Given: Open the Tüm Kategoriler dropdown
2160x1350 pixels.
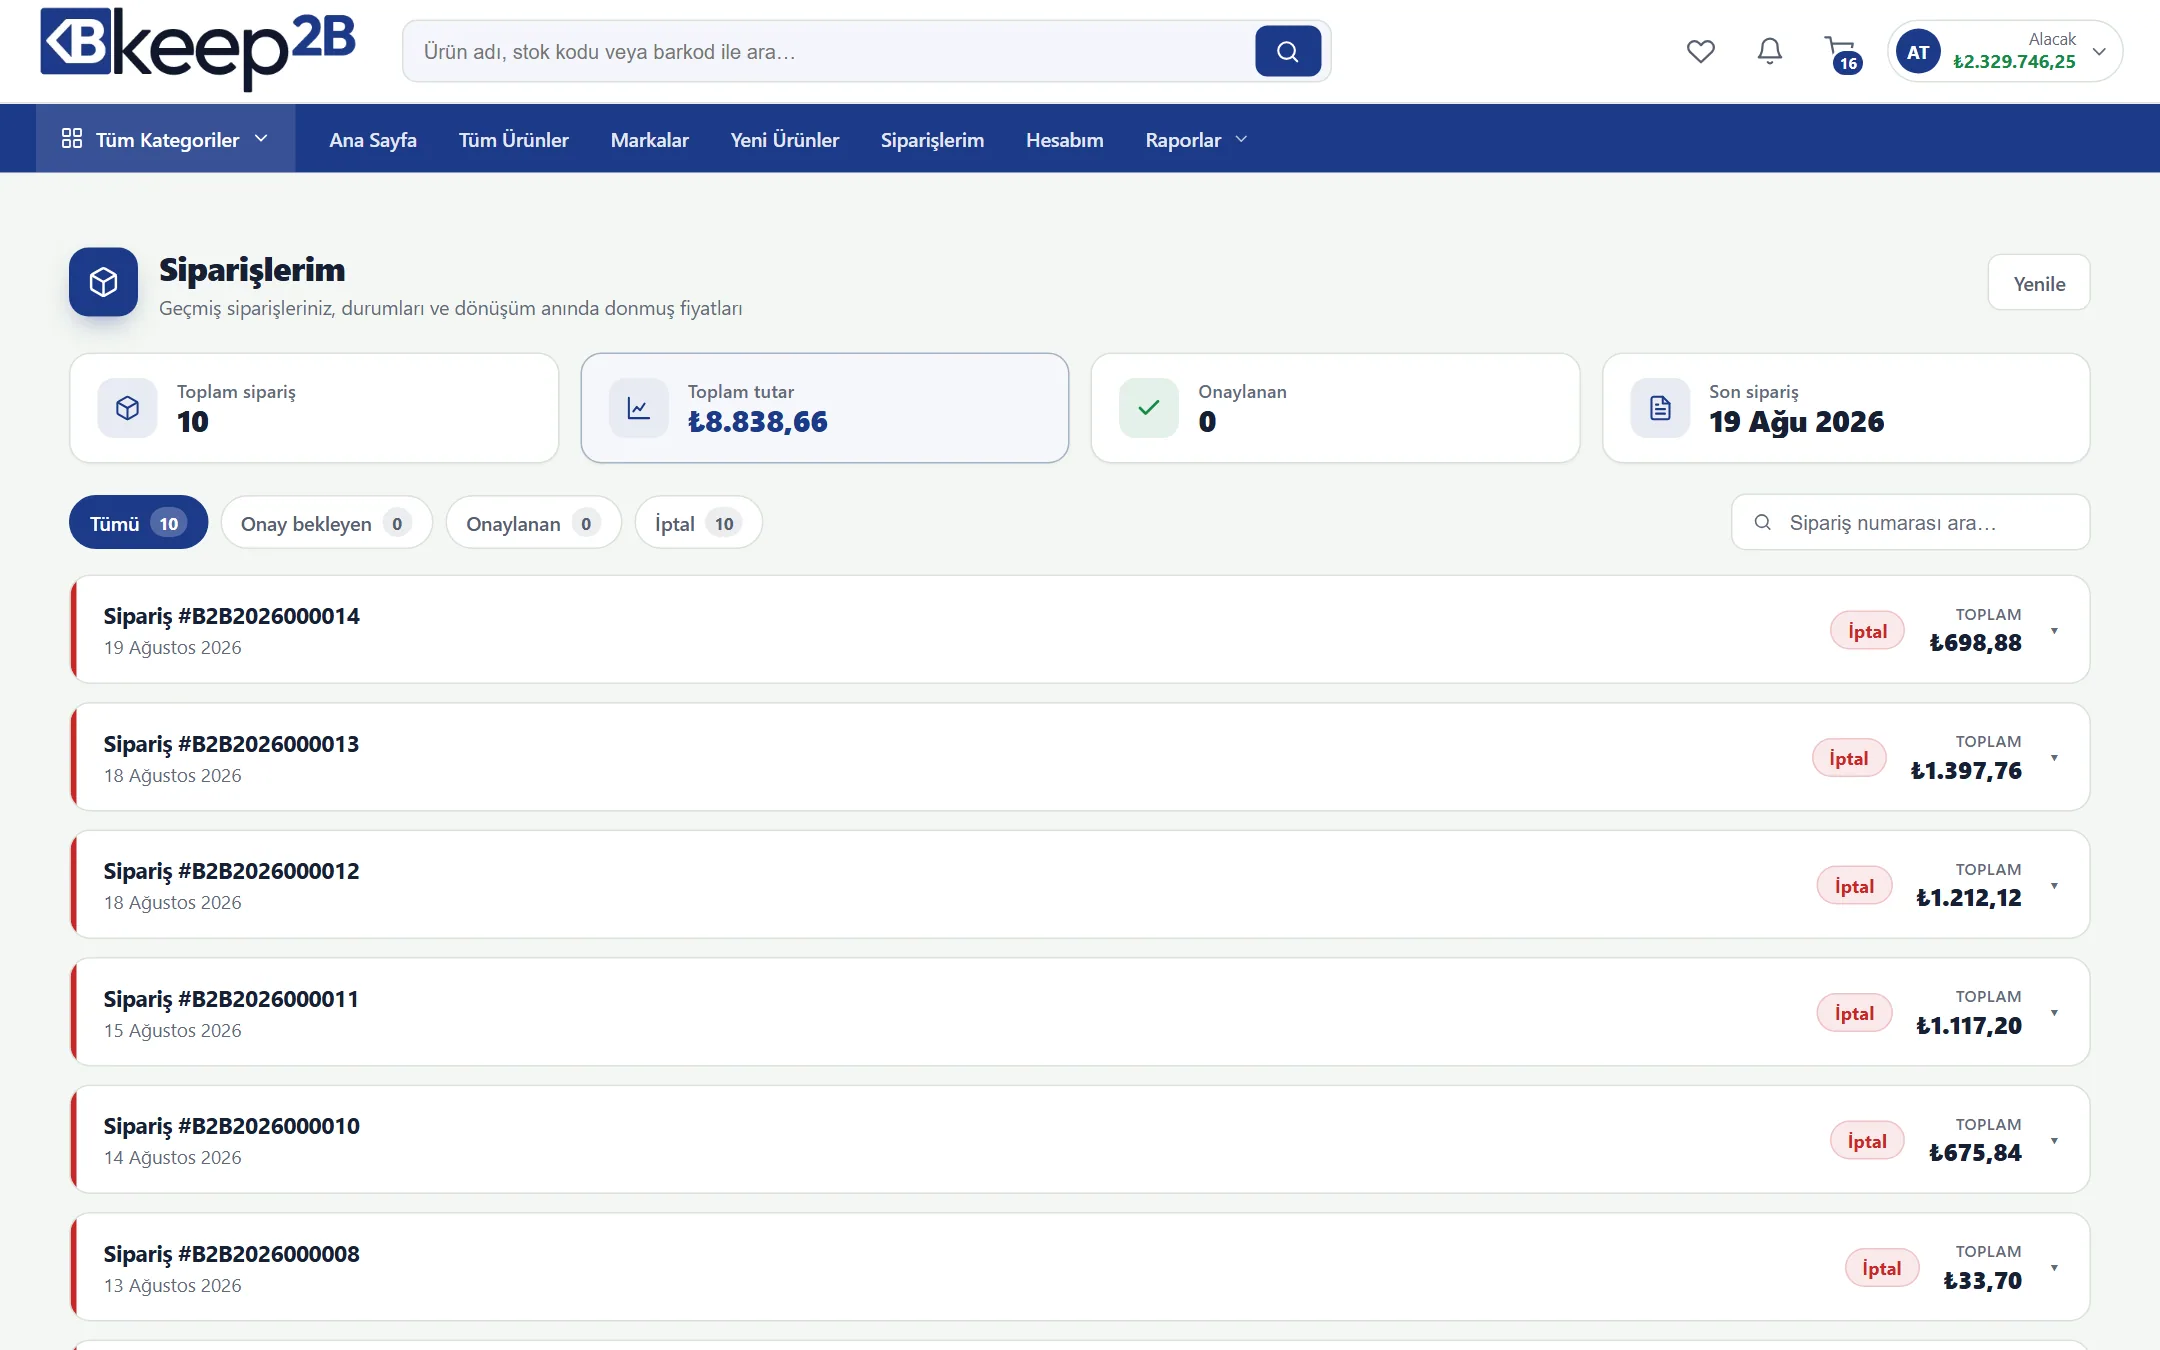Looking at the screenshot, I should [165, 139].
